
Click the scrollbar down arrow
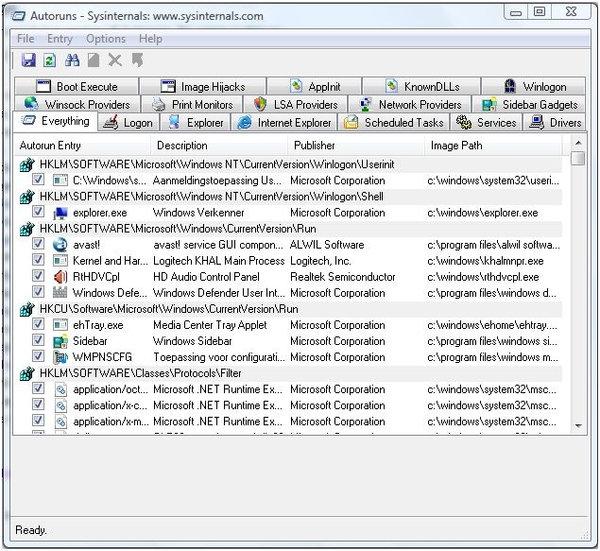(578, 425)
